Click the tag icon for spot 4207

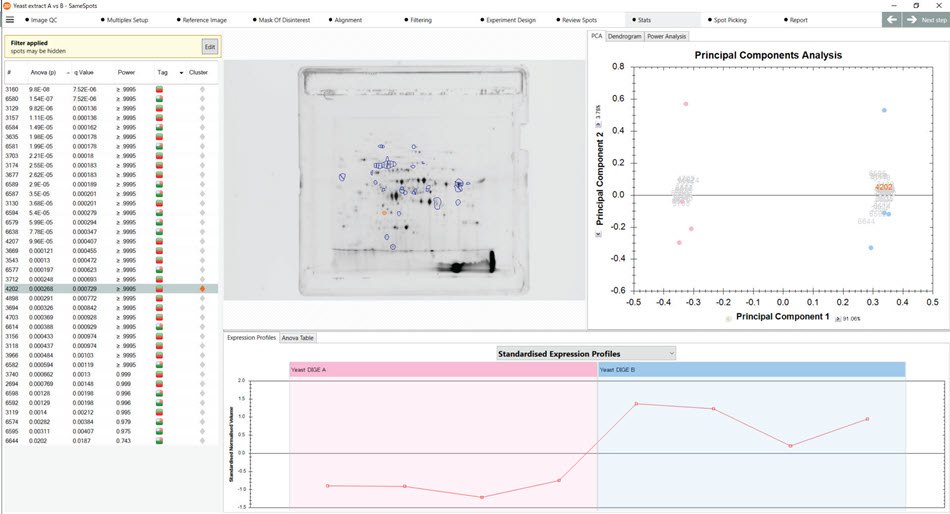click(159, 241)
